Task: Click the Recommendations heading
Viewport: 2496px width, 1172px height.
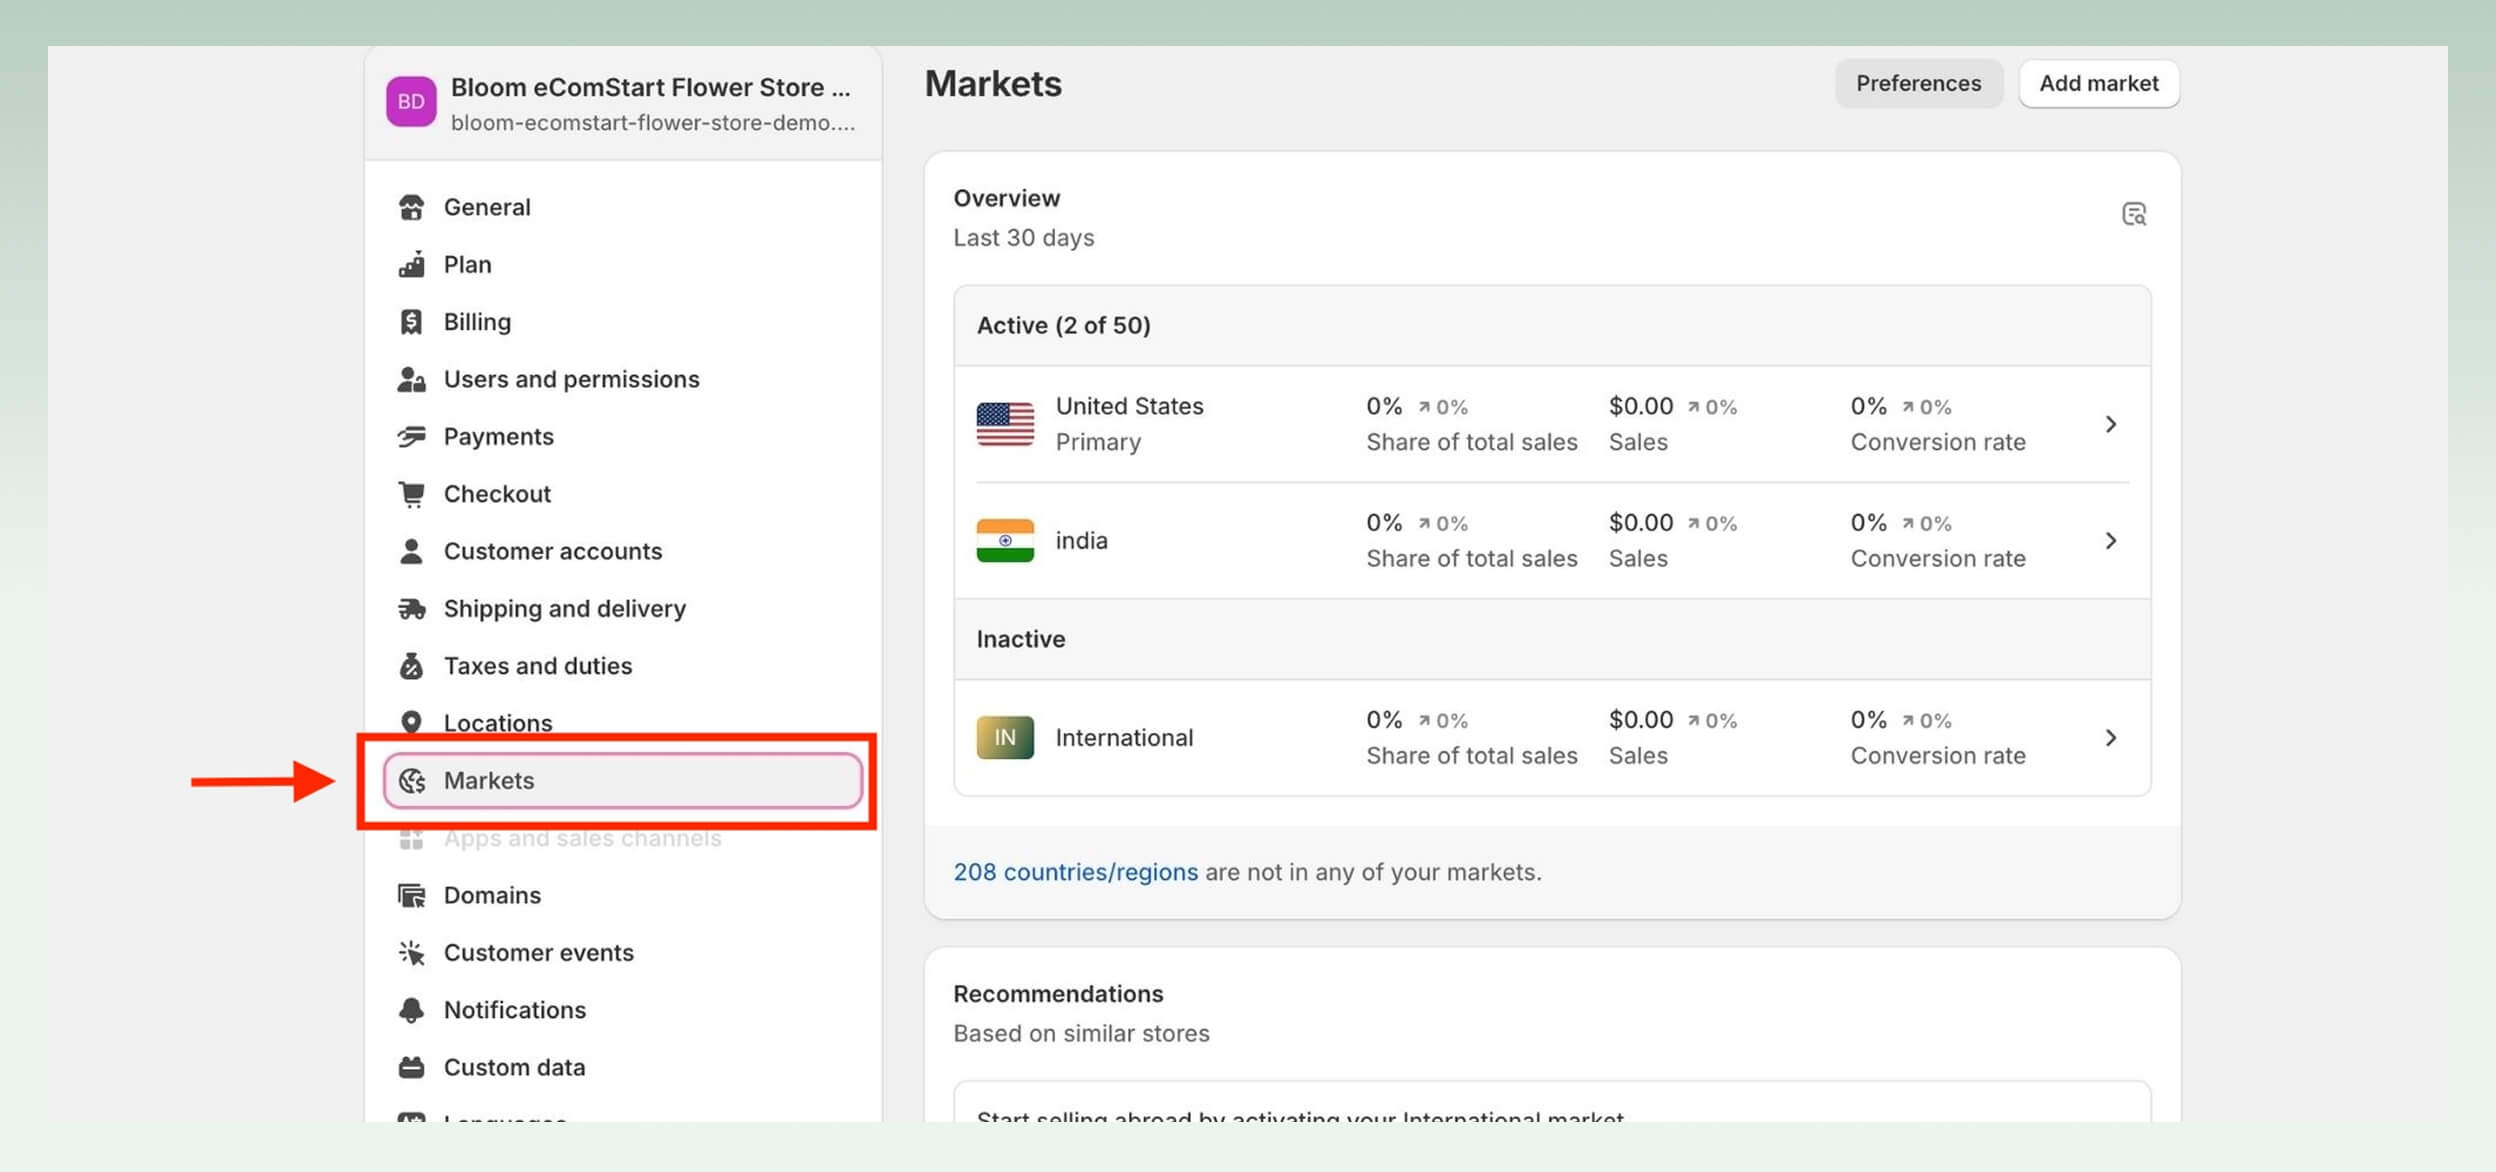Action: point(1058,994)
